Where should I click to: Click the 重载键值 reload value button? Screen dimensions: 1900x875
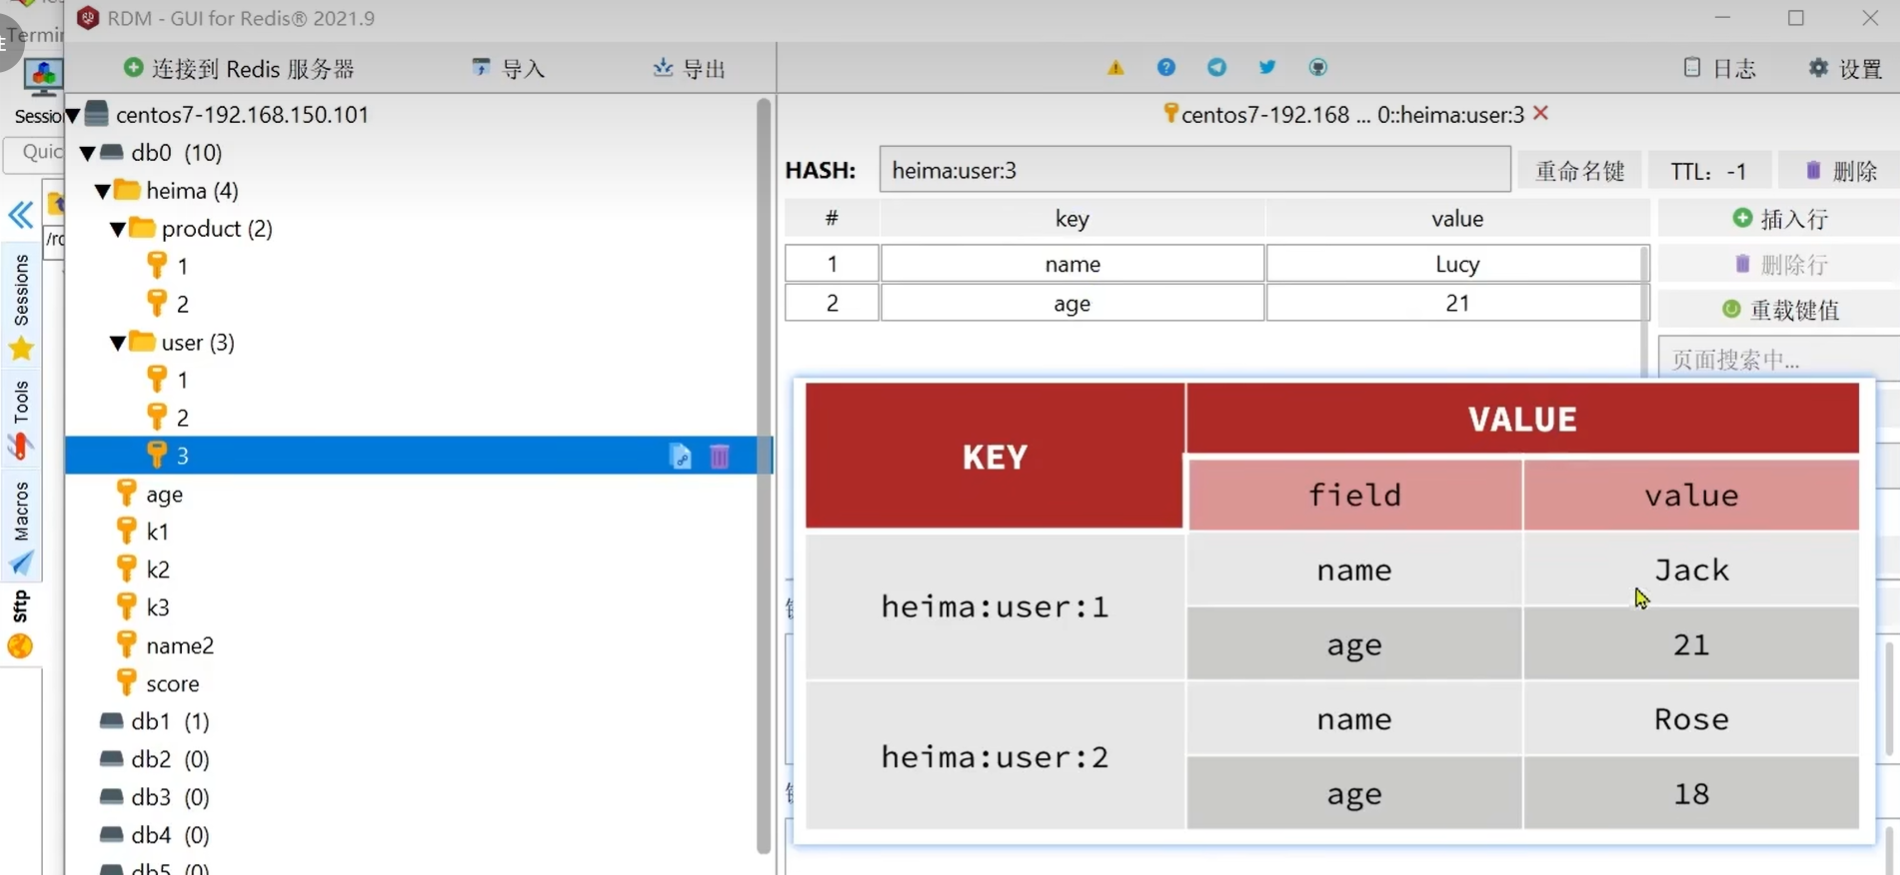[x=1780, y=310]
